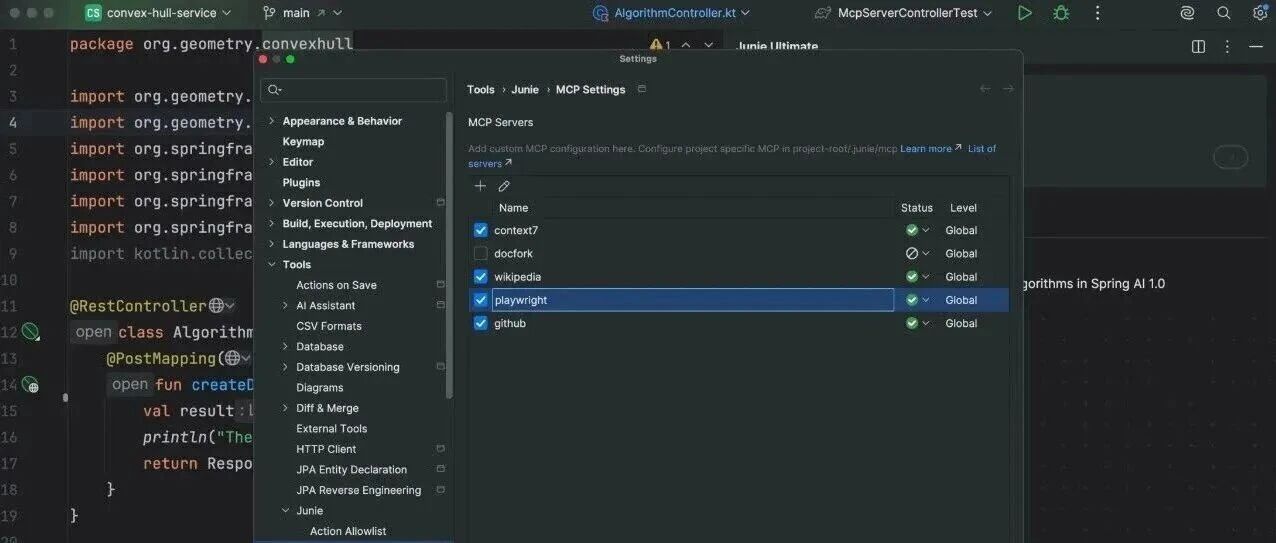1276x543 pixels.
Task: Open Actions on Save settings
Action: [x=336, y=285]
